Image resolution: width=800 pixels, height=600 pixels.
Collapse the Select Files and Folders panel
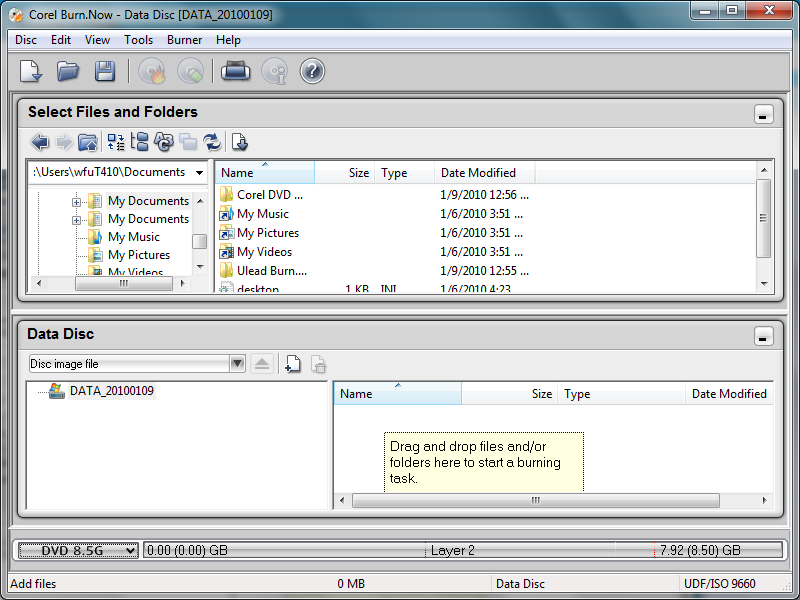point(763,114)
